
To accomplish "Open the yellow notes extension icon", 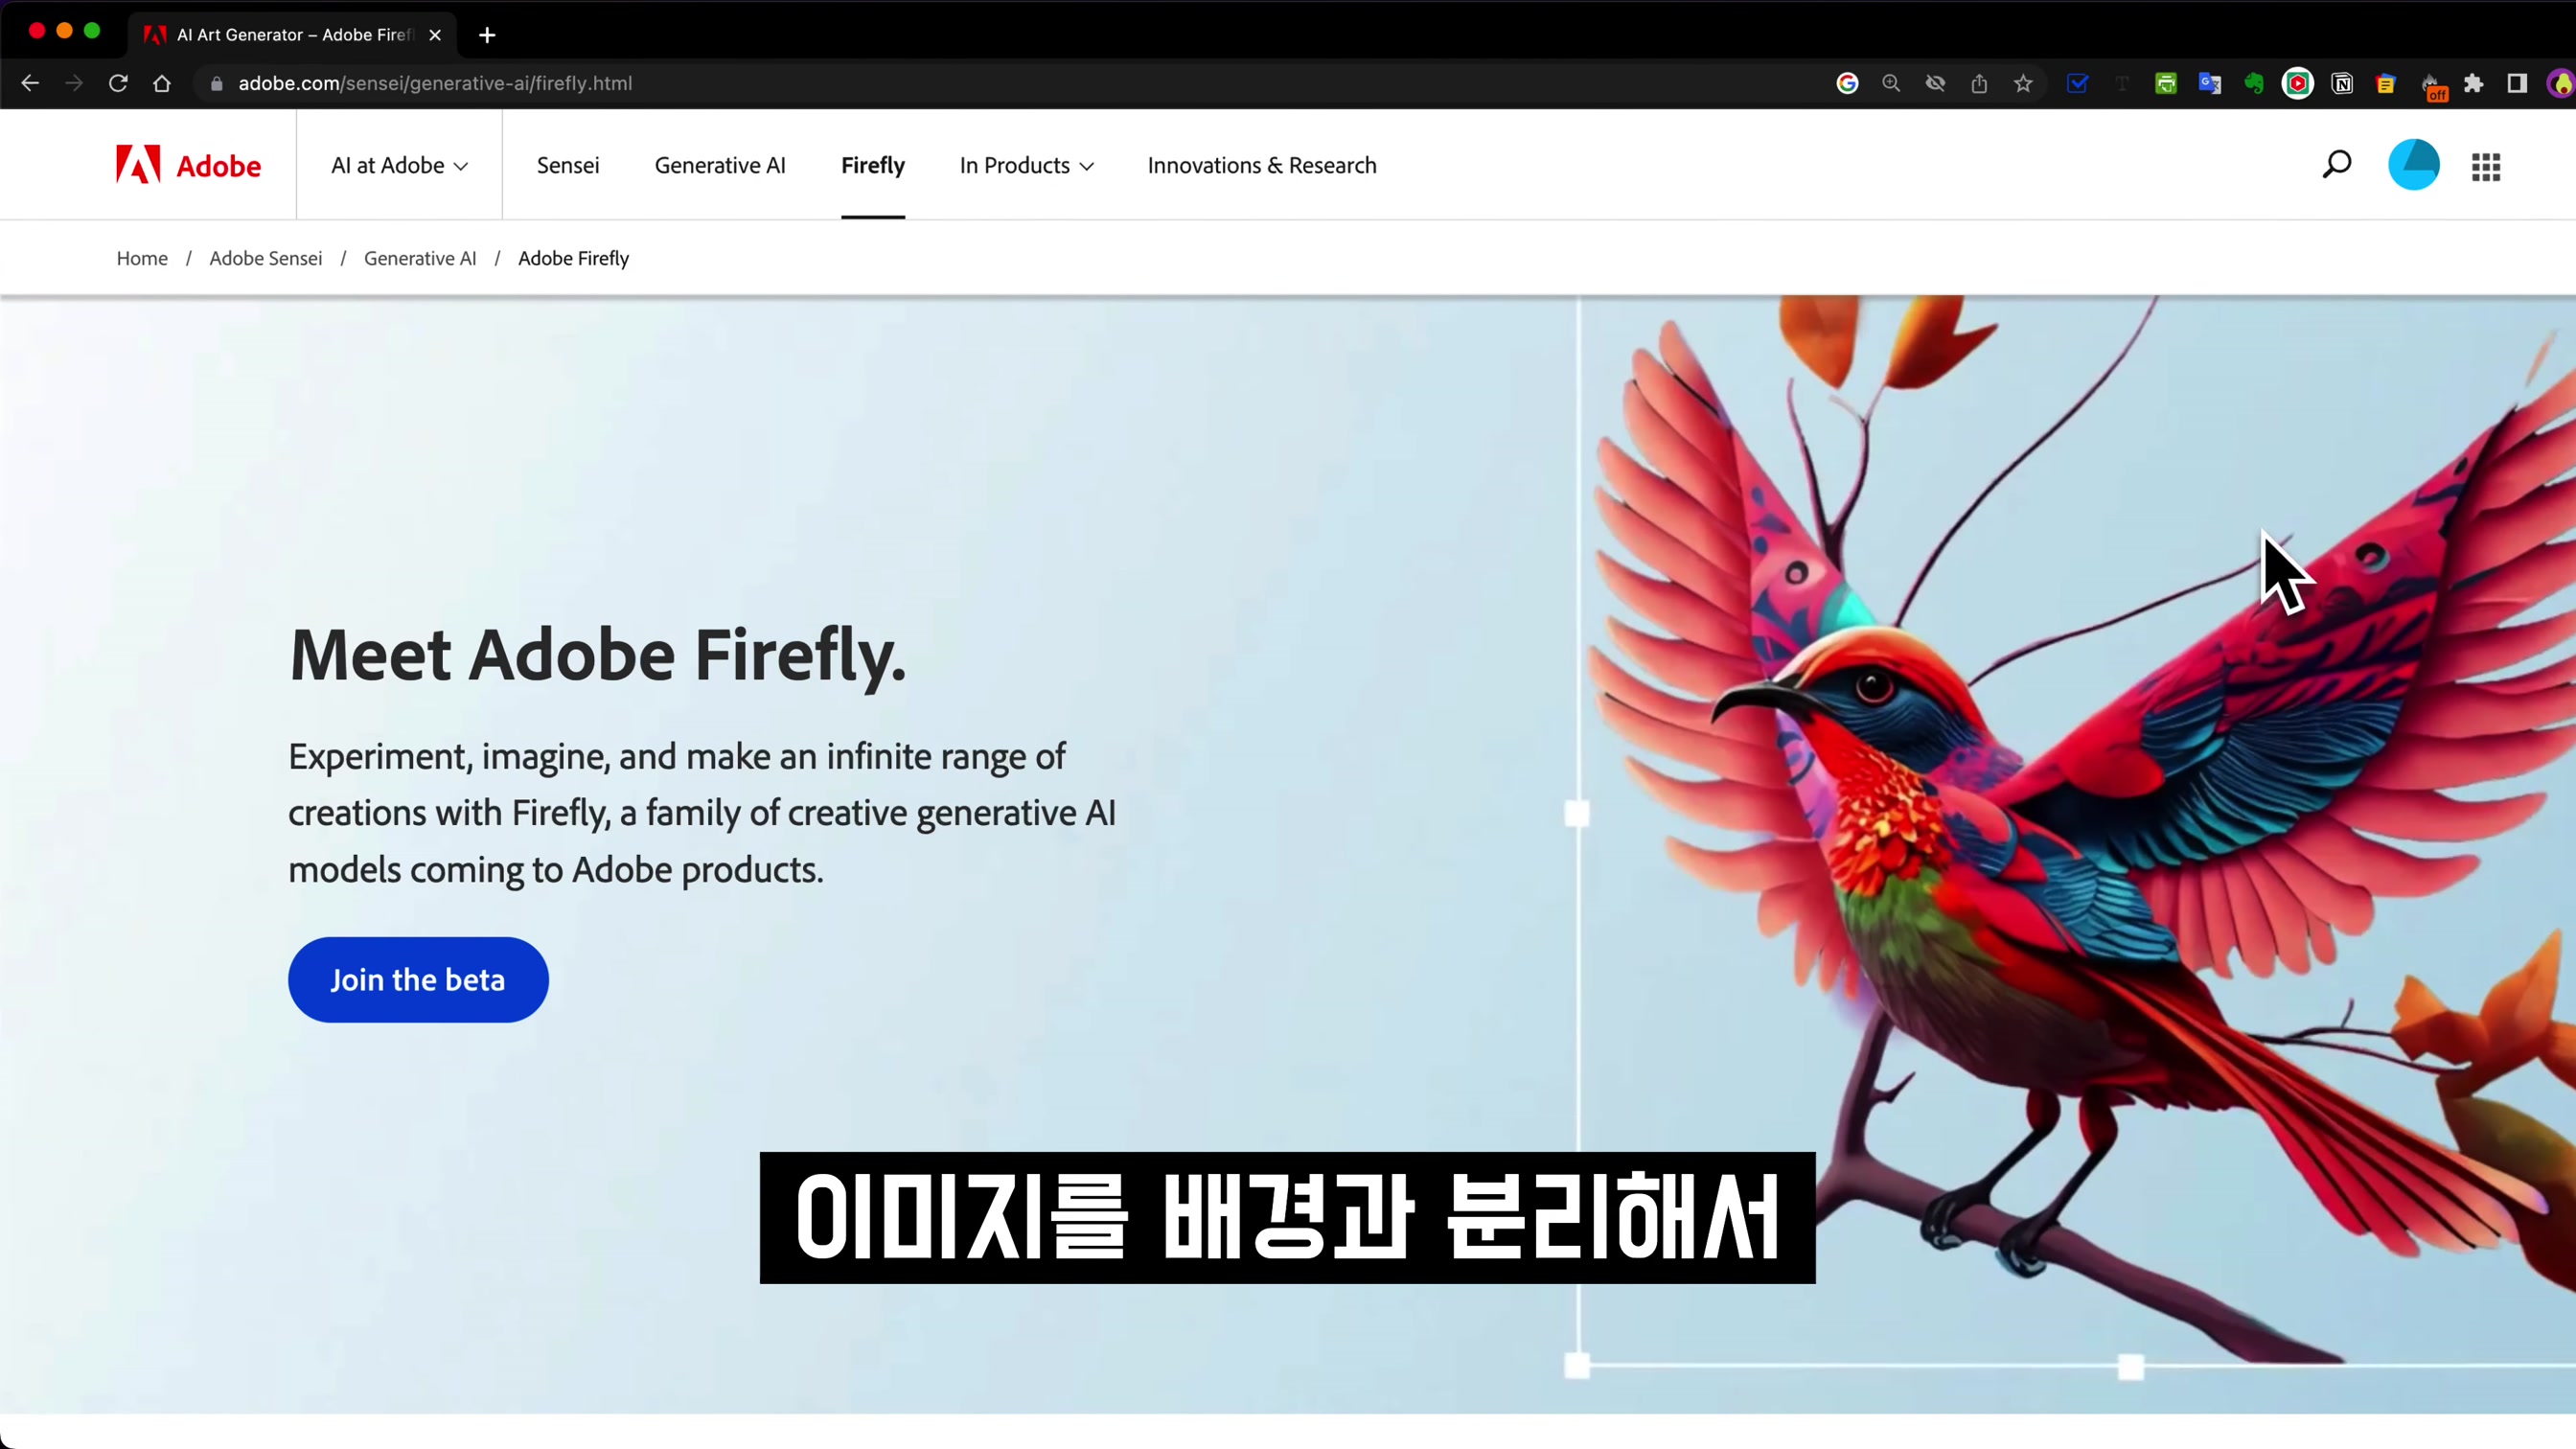I will pyautogui.click(x=2385, y=83).
